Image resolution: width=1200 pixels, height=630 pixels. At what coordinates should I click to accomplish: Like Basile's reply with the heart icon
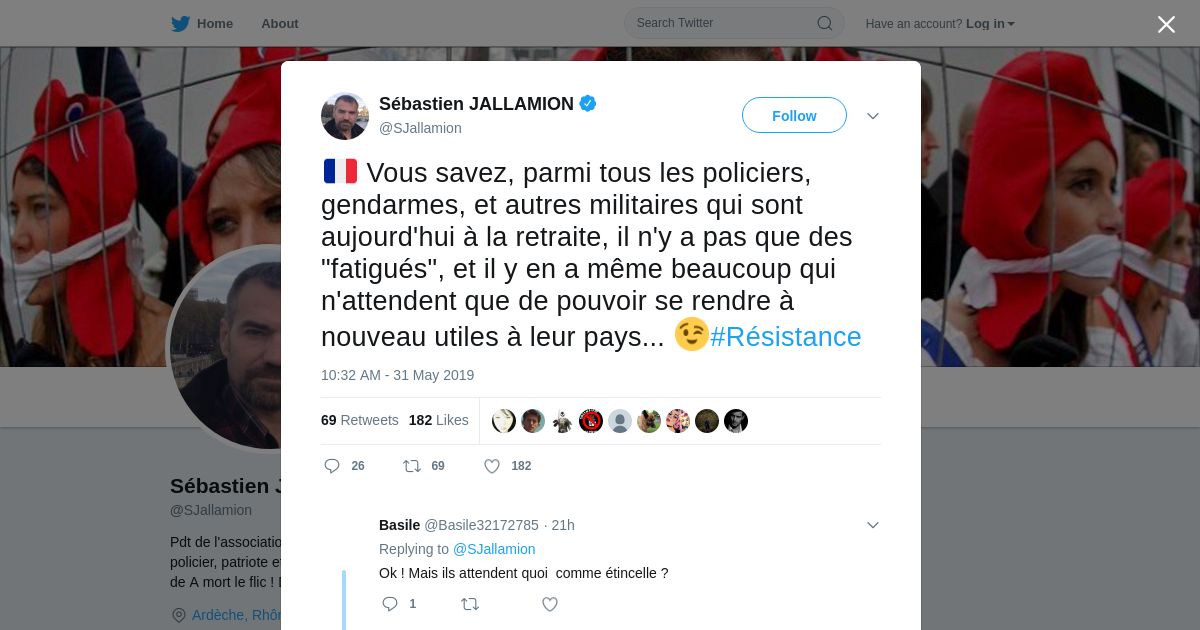[x=550, y=604]
